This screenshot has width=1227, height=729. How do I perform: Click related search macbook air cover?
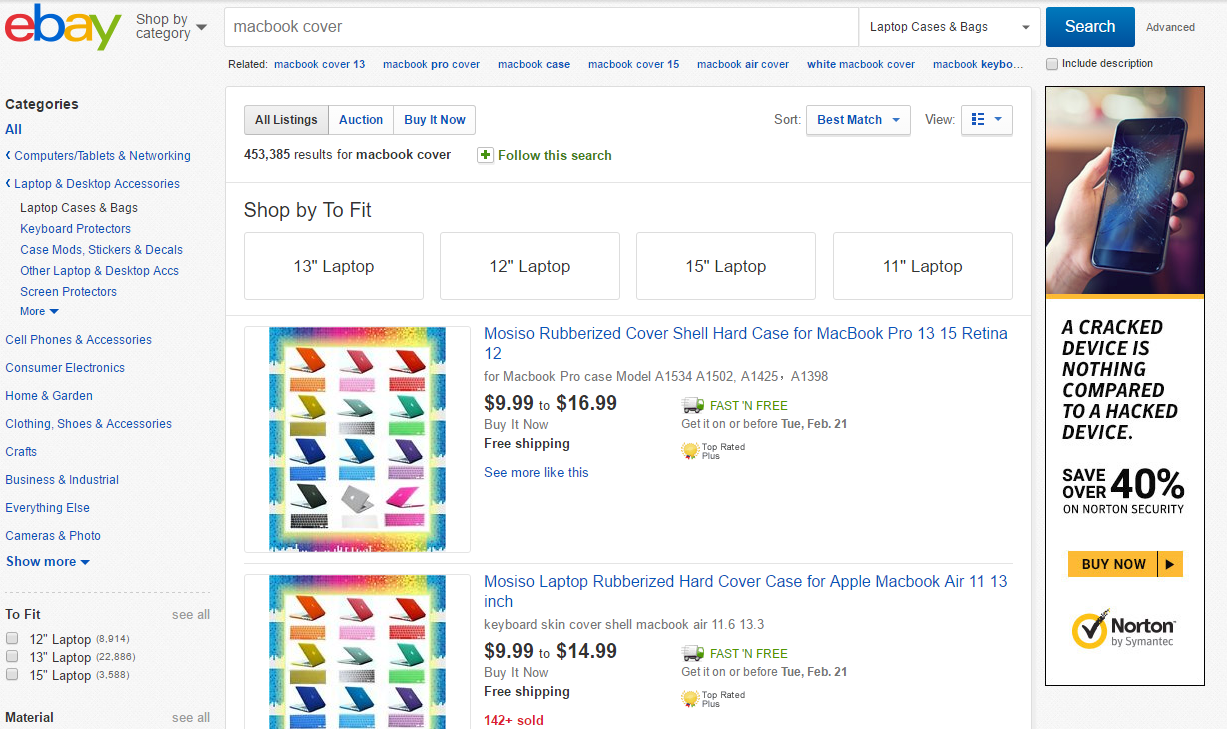coord(743,64)
